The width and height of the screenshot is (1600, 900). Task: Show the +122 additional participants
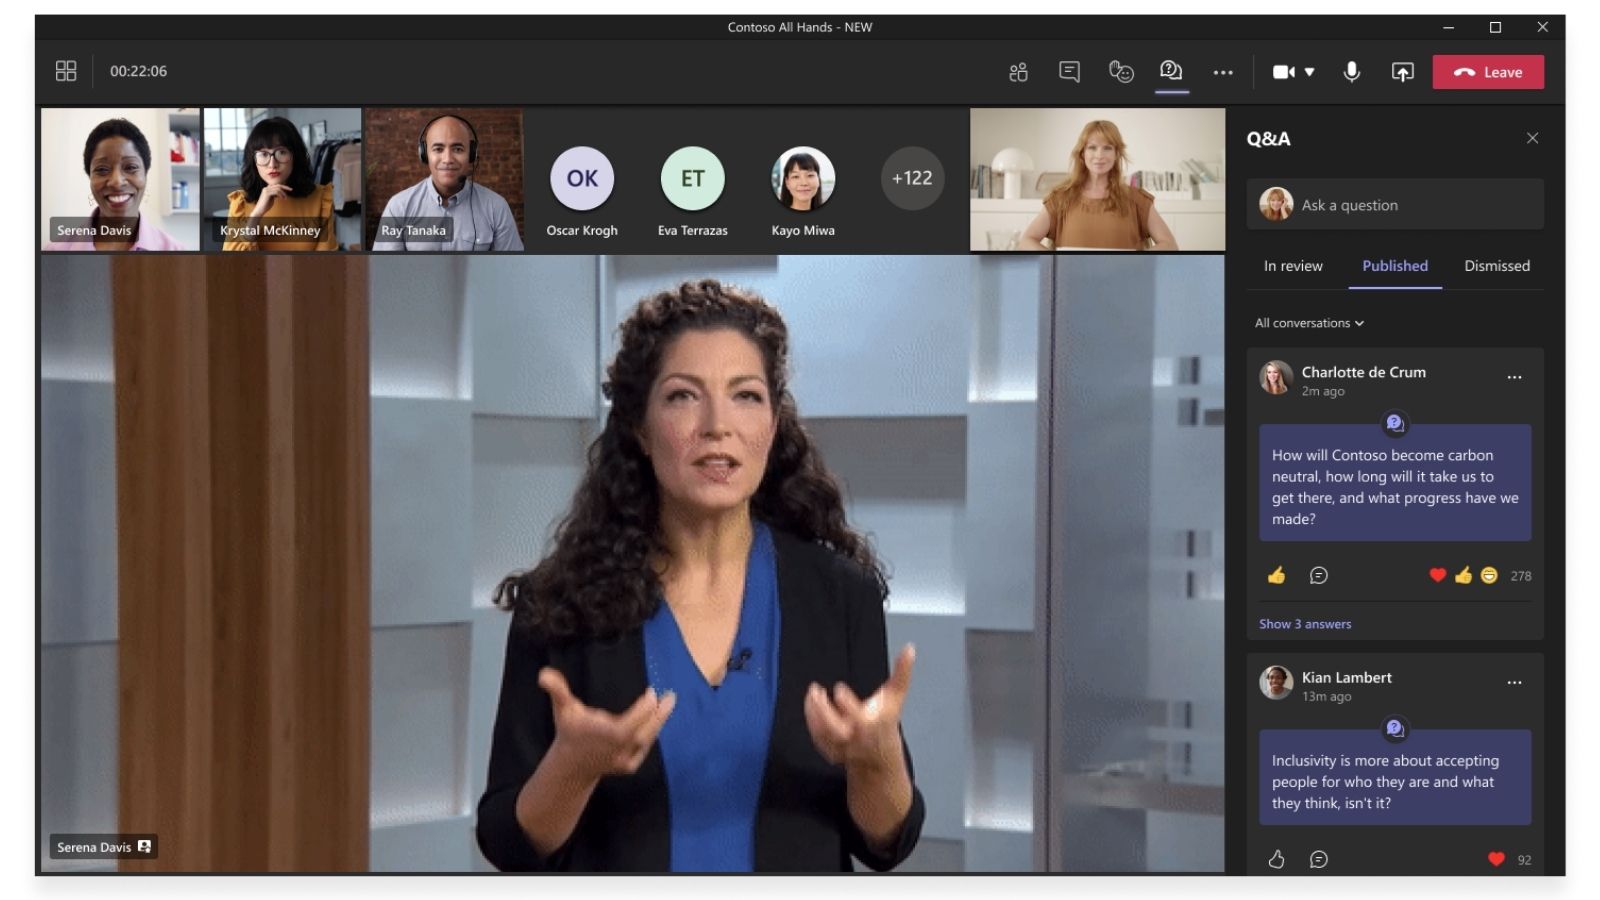pyautogui.click(x=911, y=178)
